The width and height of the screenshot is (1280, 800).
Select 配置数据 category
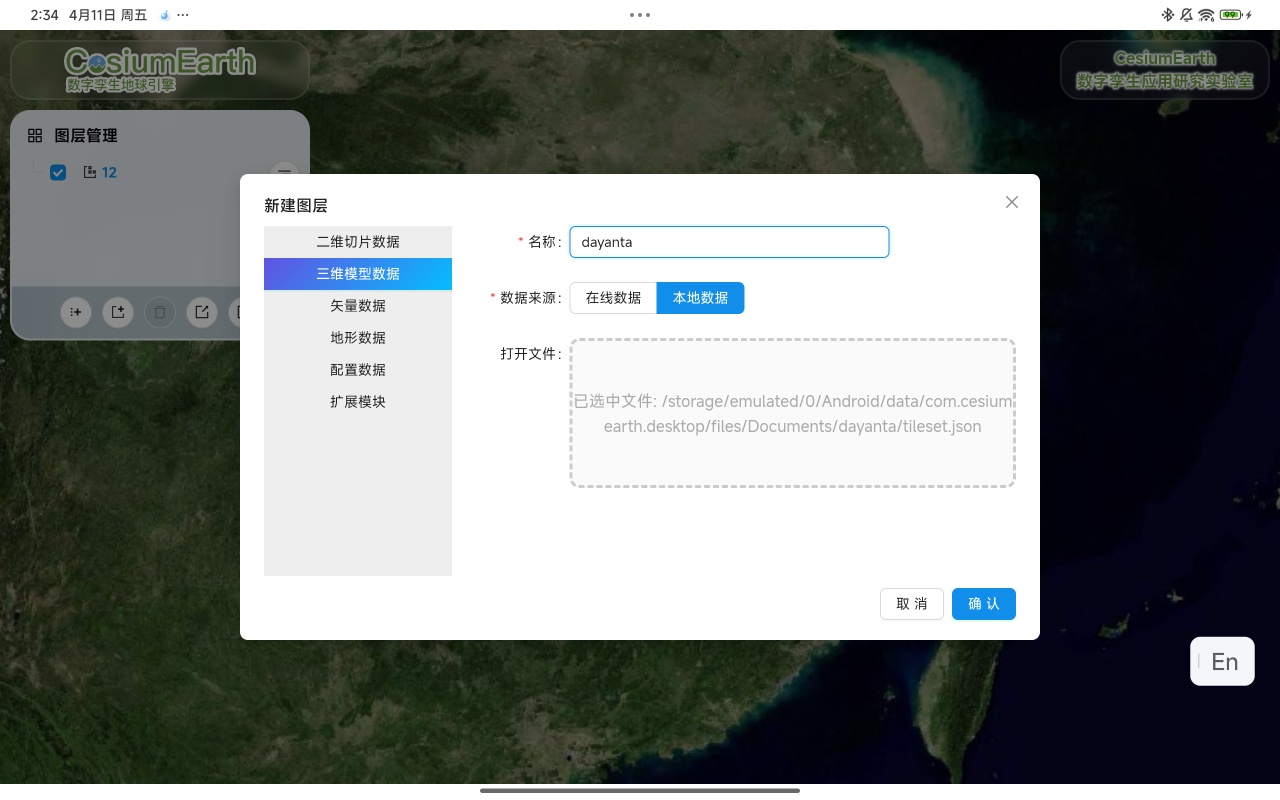coord(358,370)
